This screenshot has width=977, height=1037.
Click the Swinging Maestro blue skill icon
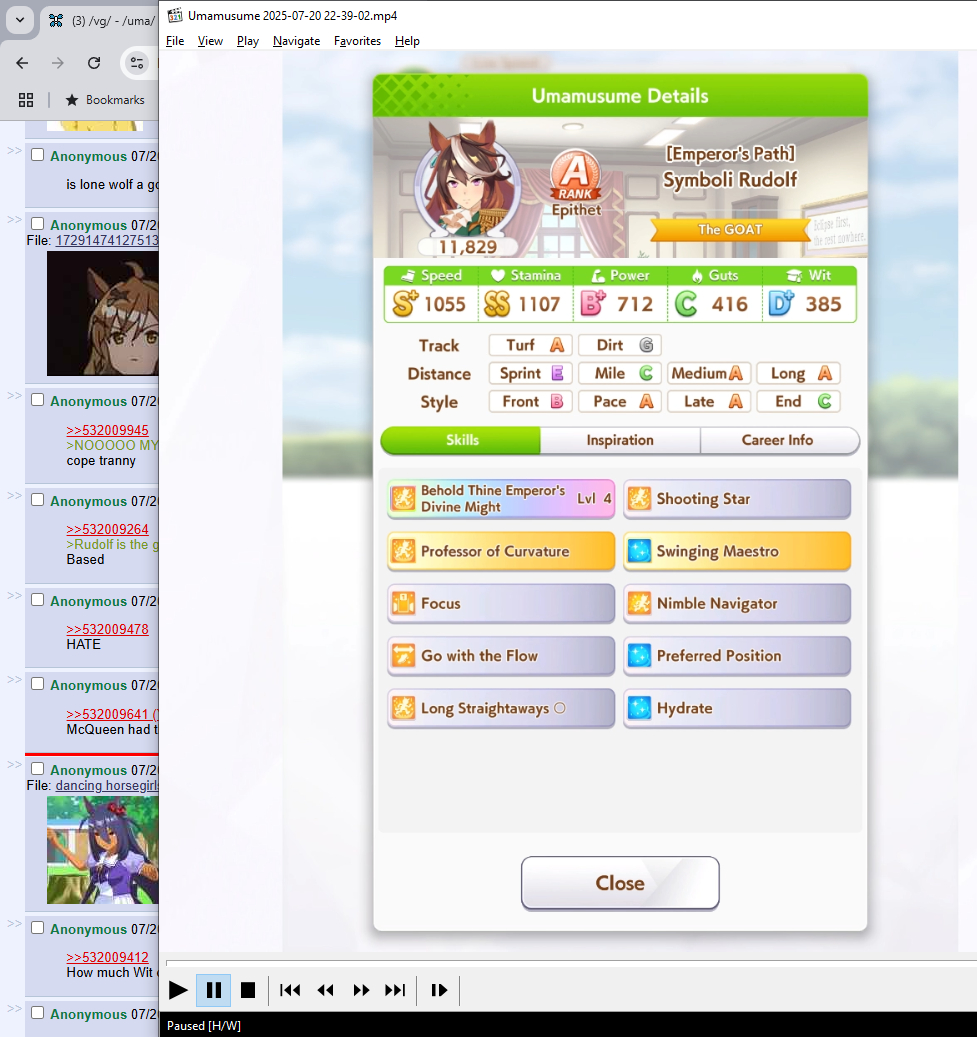[639, 550]
